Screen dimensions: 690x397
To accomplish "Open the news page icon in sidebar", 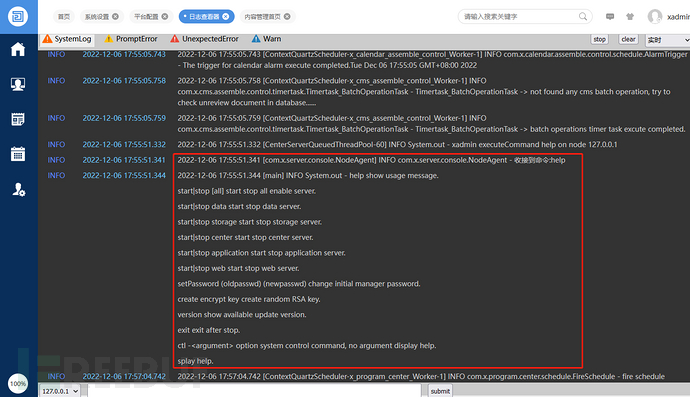I will point(18,119).
